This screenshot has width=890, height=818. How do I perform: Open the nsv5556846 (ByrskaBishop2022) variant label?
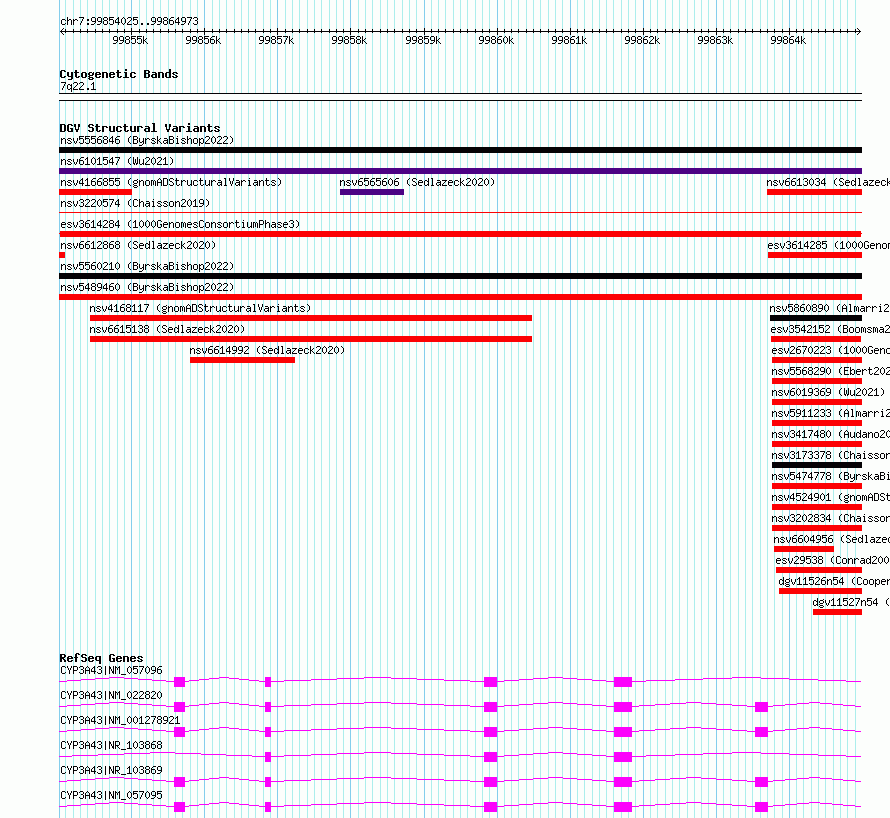(x=146, y=140)
